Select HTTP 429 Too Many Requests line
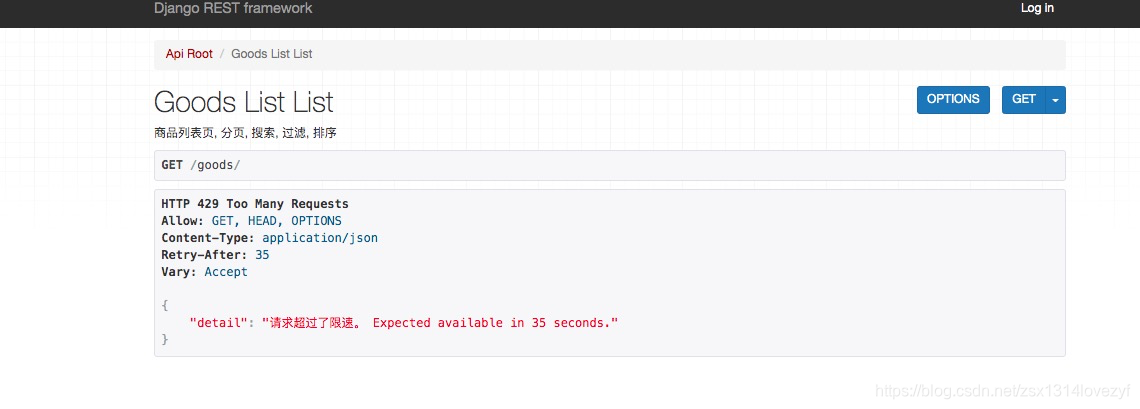Screen dimensions: 1140x409 pos(254,204)
